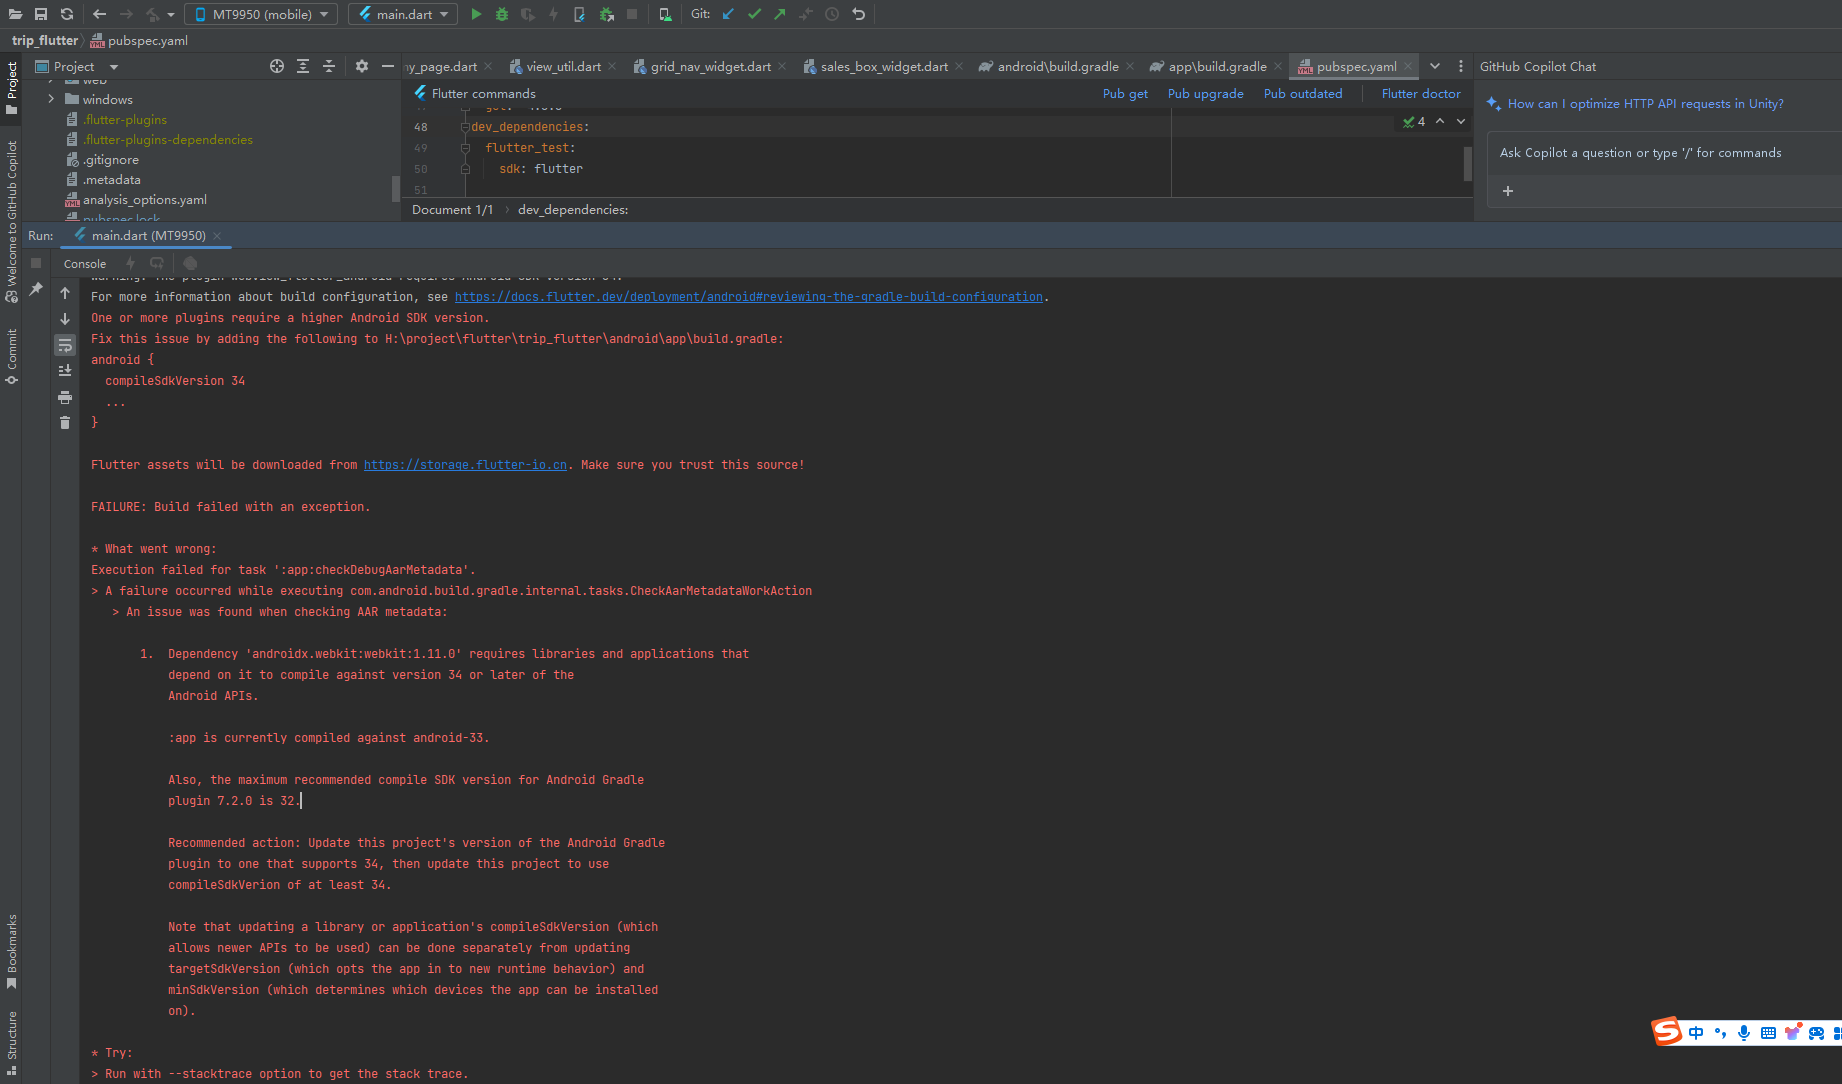Switch to sales_box_widget.dart tab
The height and width of the screenshot is (1084, 1842).
click(884, 66)
